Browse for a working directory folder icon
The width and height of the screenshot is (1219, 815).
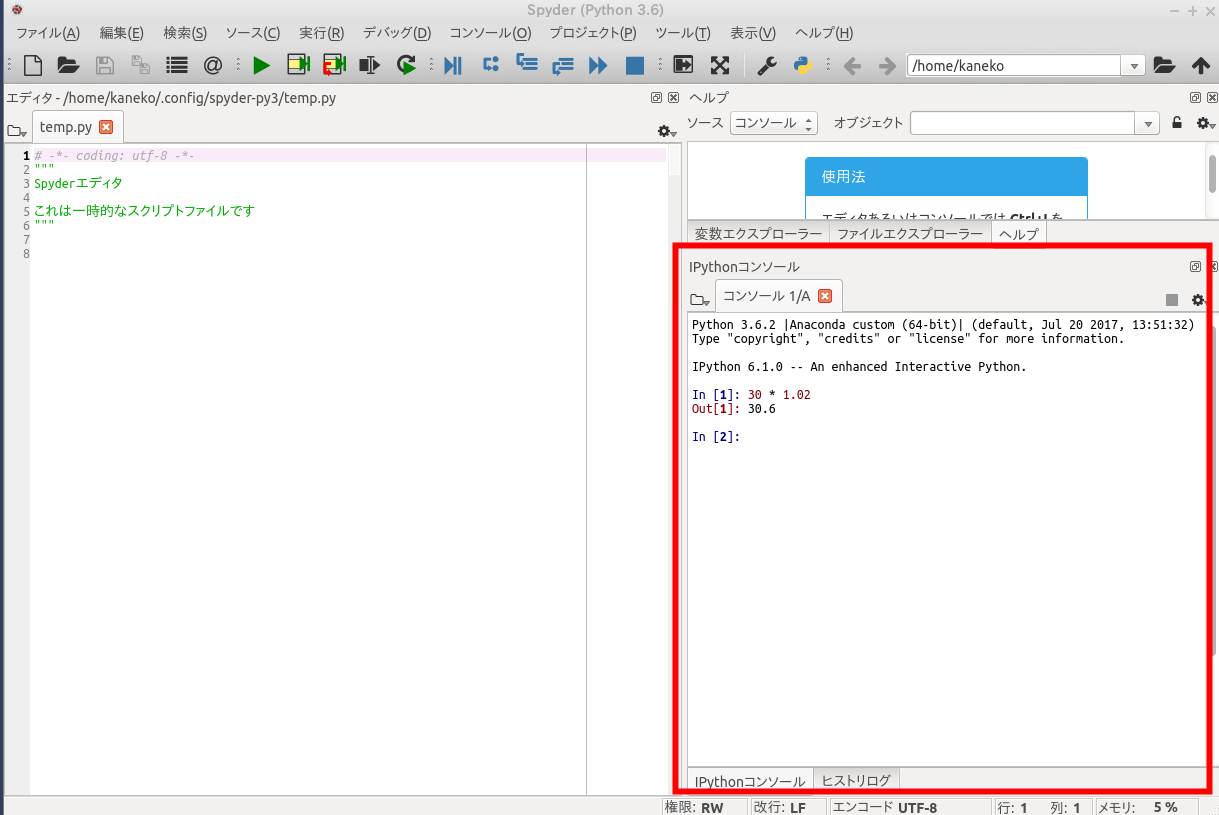coord(1164,66)
